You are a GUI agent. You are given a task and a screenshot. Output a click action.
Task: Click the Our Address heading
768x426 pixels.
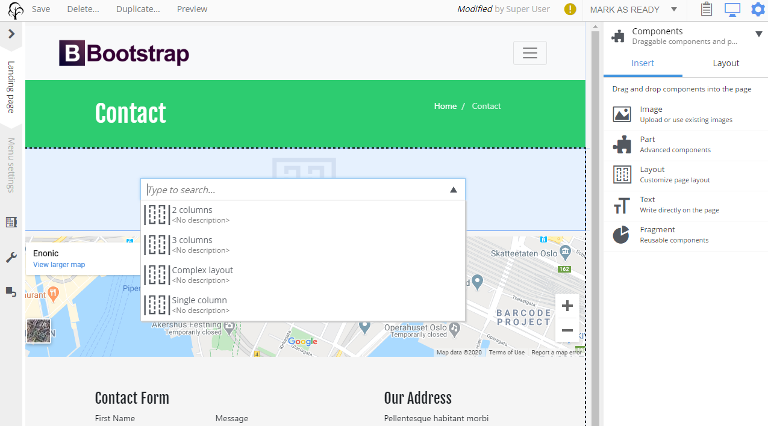tap(418, 398)
